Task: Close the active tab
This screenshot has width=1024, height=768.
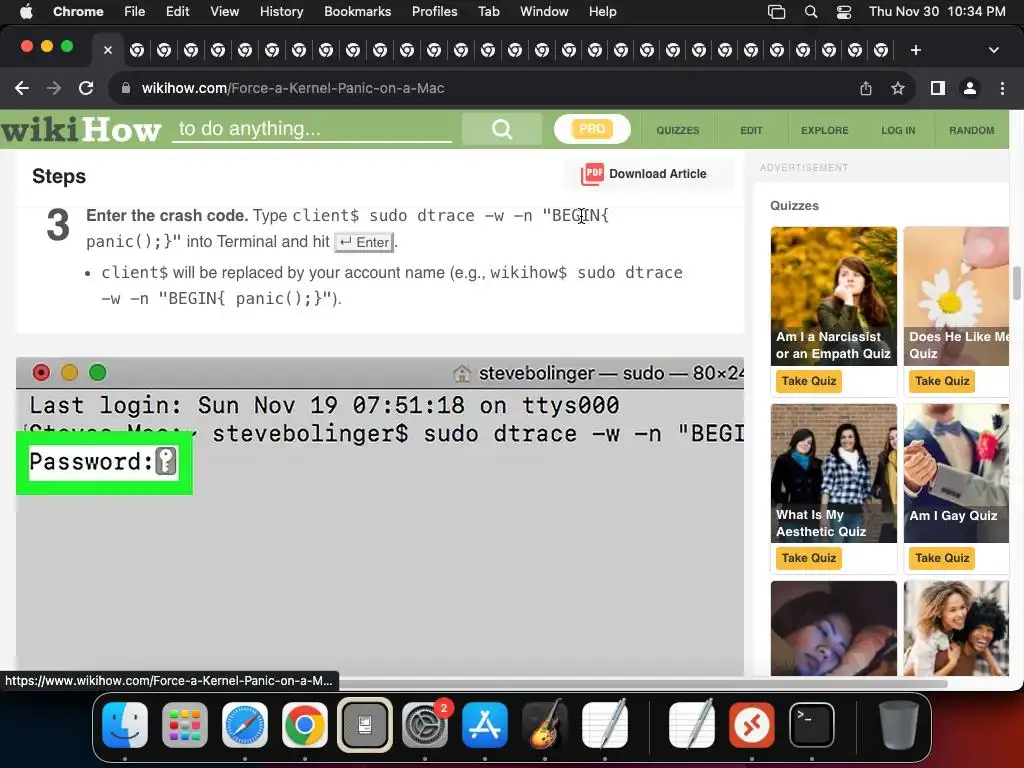Action: point(108,50)
